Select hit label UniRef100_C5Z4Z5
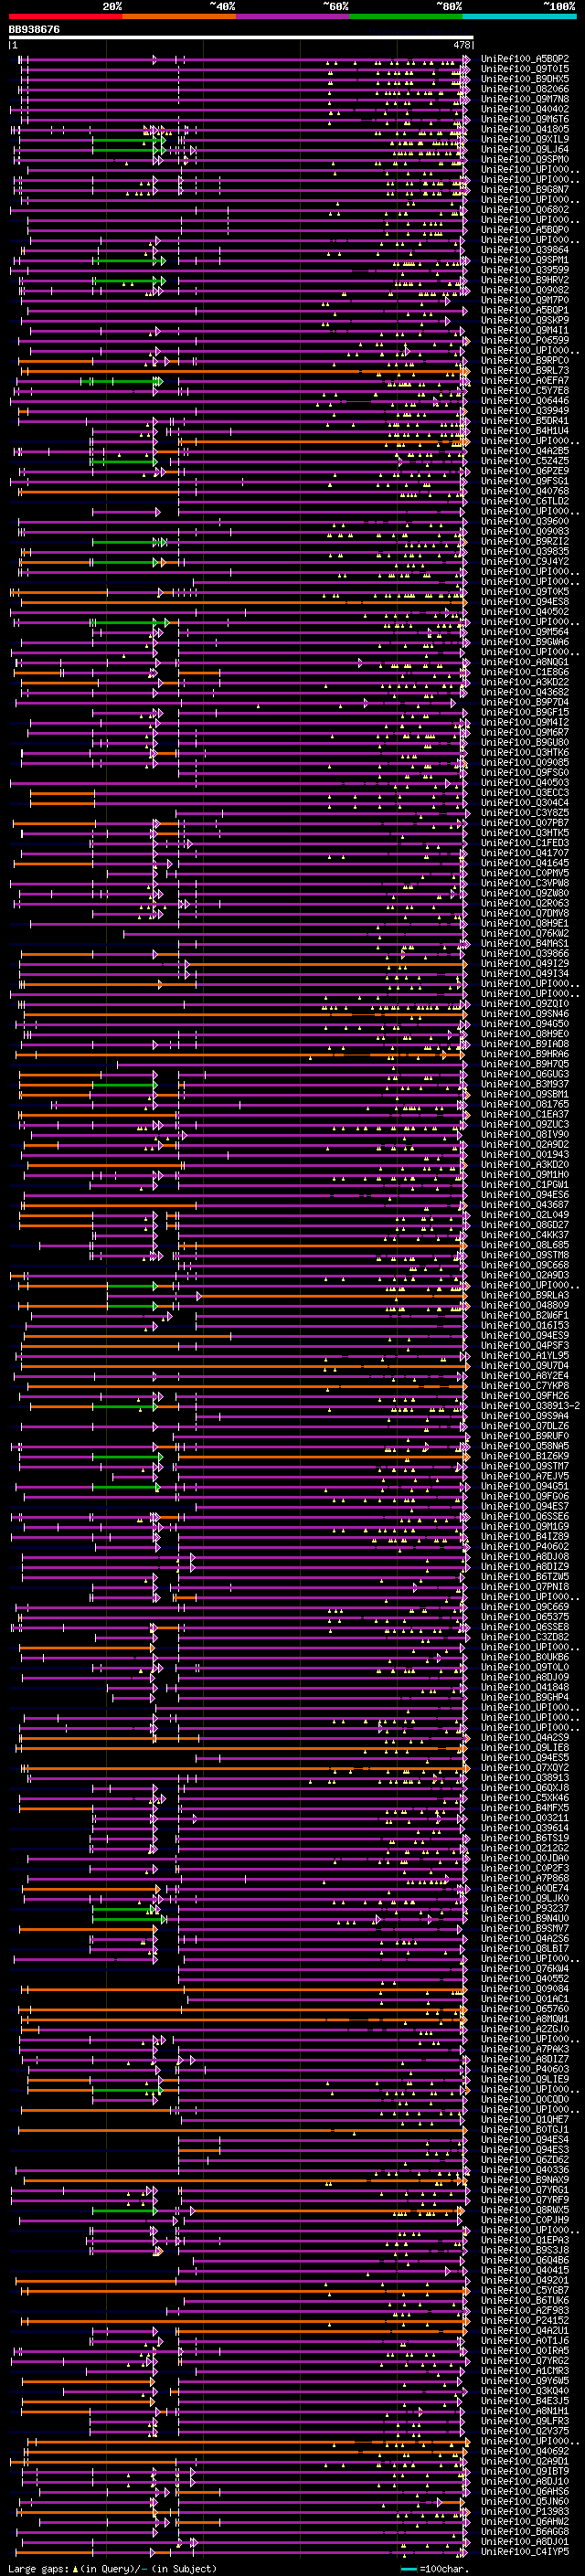Viewport: 585px width, 2576px height. (525, 461)
